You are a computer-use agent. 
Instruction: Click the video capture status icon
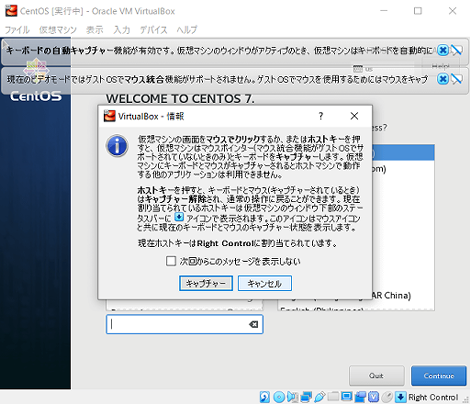(x=360, y=397)
